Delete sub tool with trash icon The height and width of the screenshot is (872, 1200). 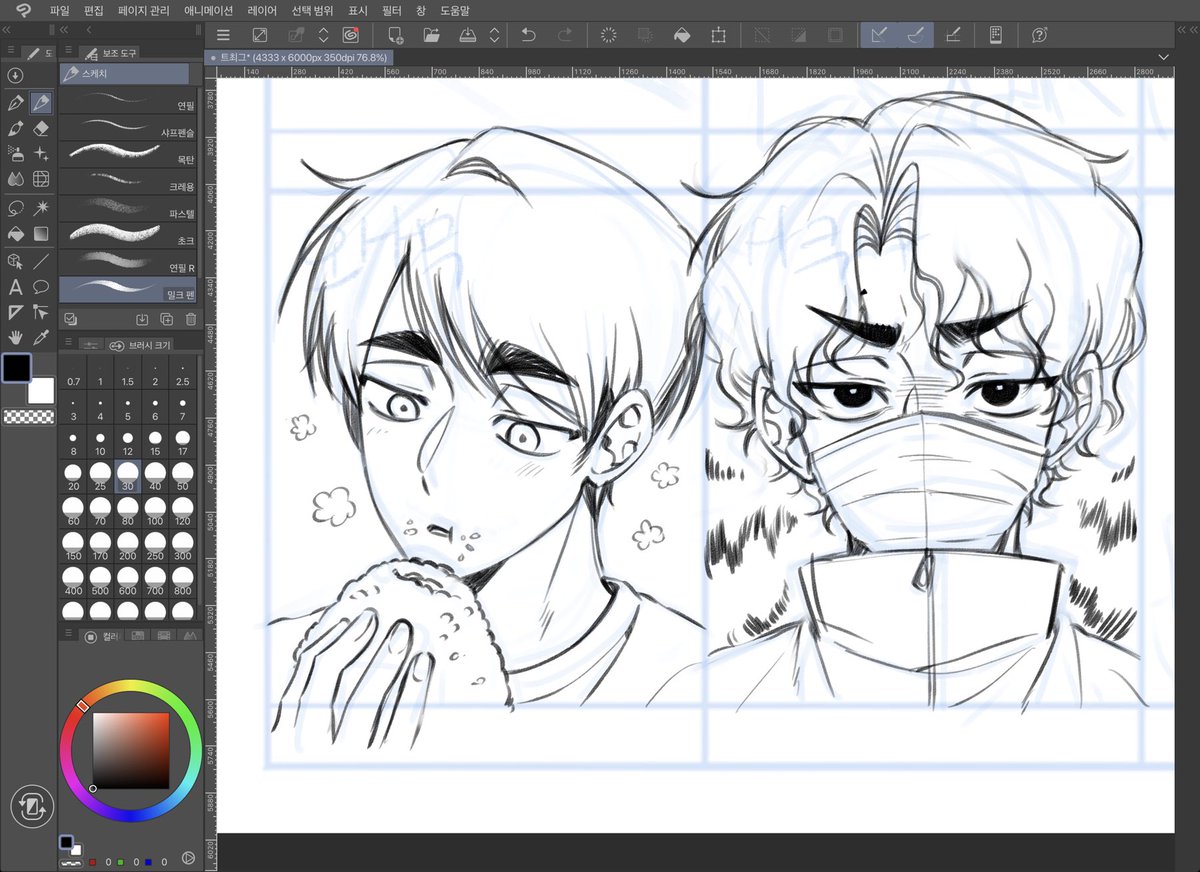pyautogui.click(x=190, y=319)
